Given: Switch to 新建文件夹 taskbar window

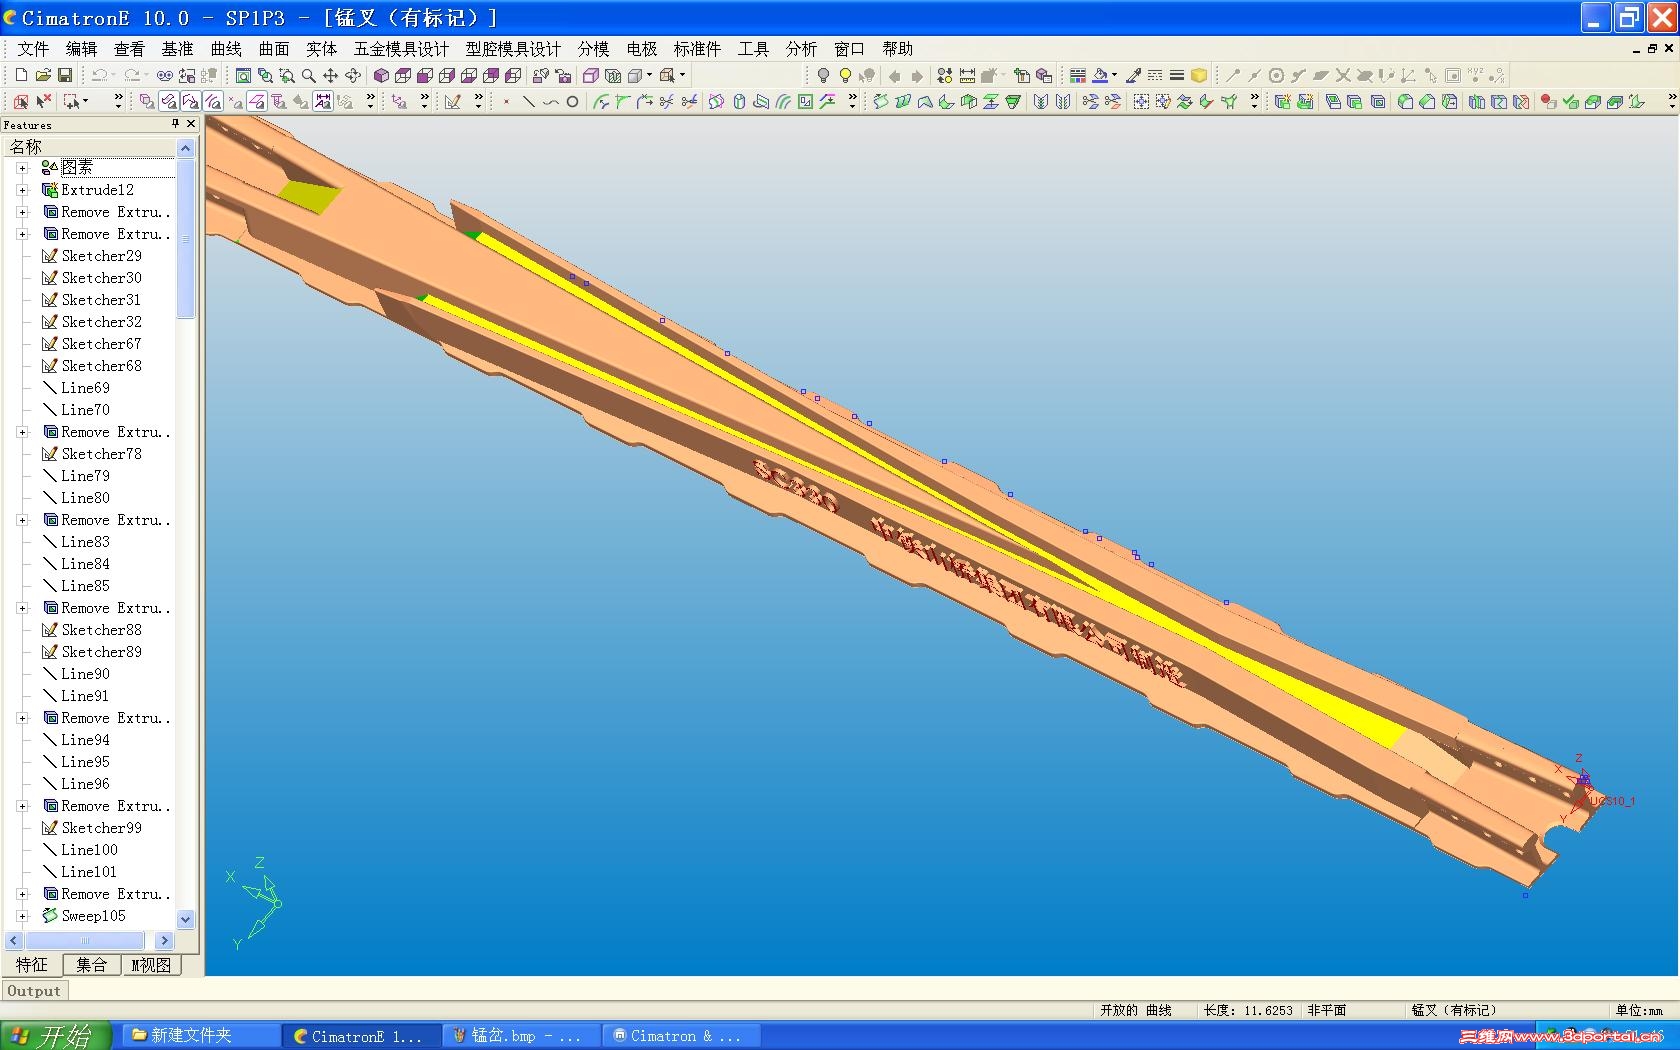Looking at the screenshot, I should pos(200,1036).
